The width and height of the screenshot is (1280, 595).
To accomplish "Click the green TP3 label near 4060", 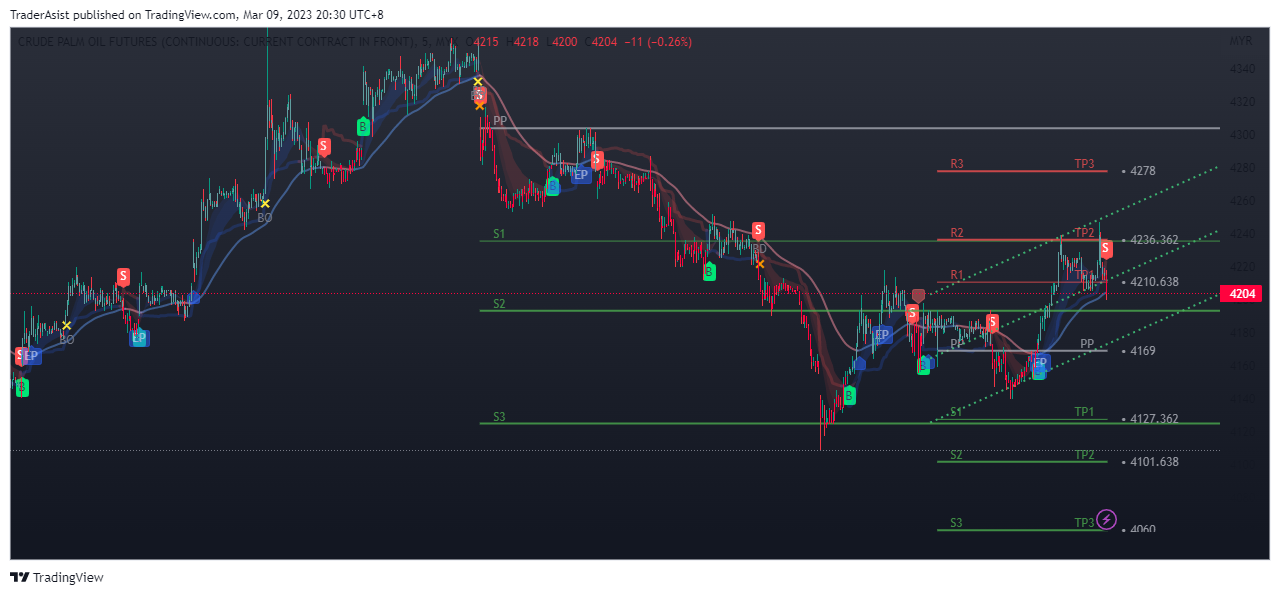I will [1084, 522].
